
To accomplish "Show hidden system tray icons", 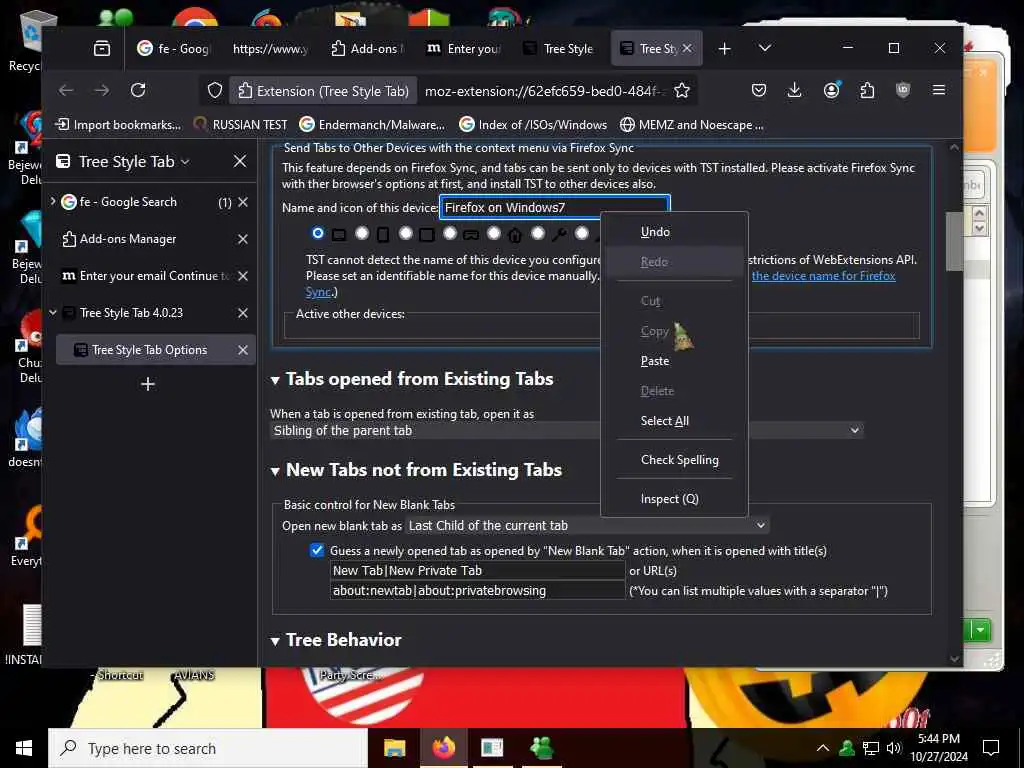I will [823, 748].
